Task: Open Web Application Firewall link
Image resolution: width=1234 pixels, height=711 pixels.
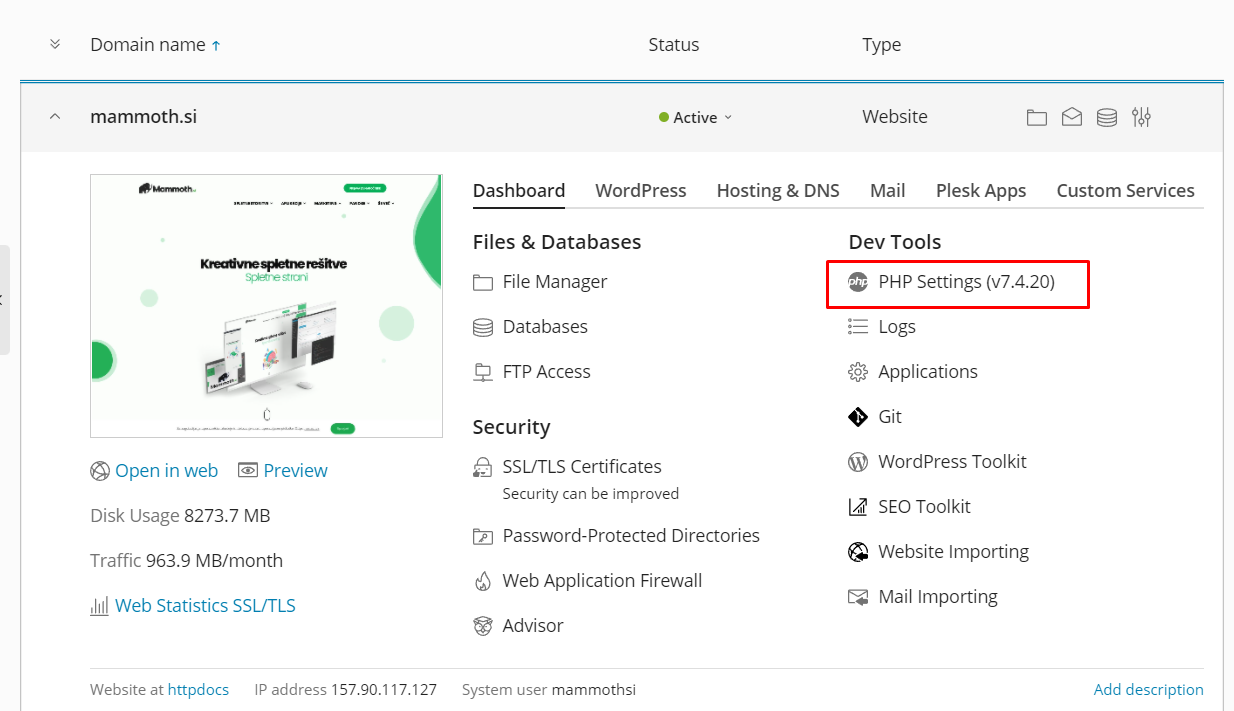Action: tap(603, 581)
